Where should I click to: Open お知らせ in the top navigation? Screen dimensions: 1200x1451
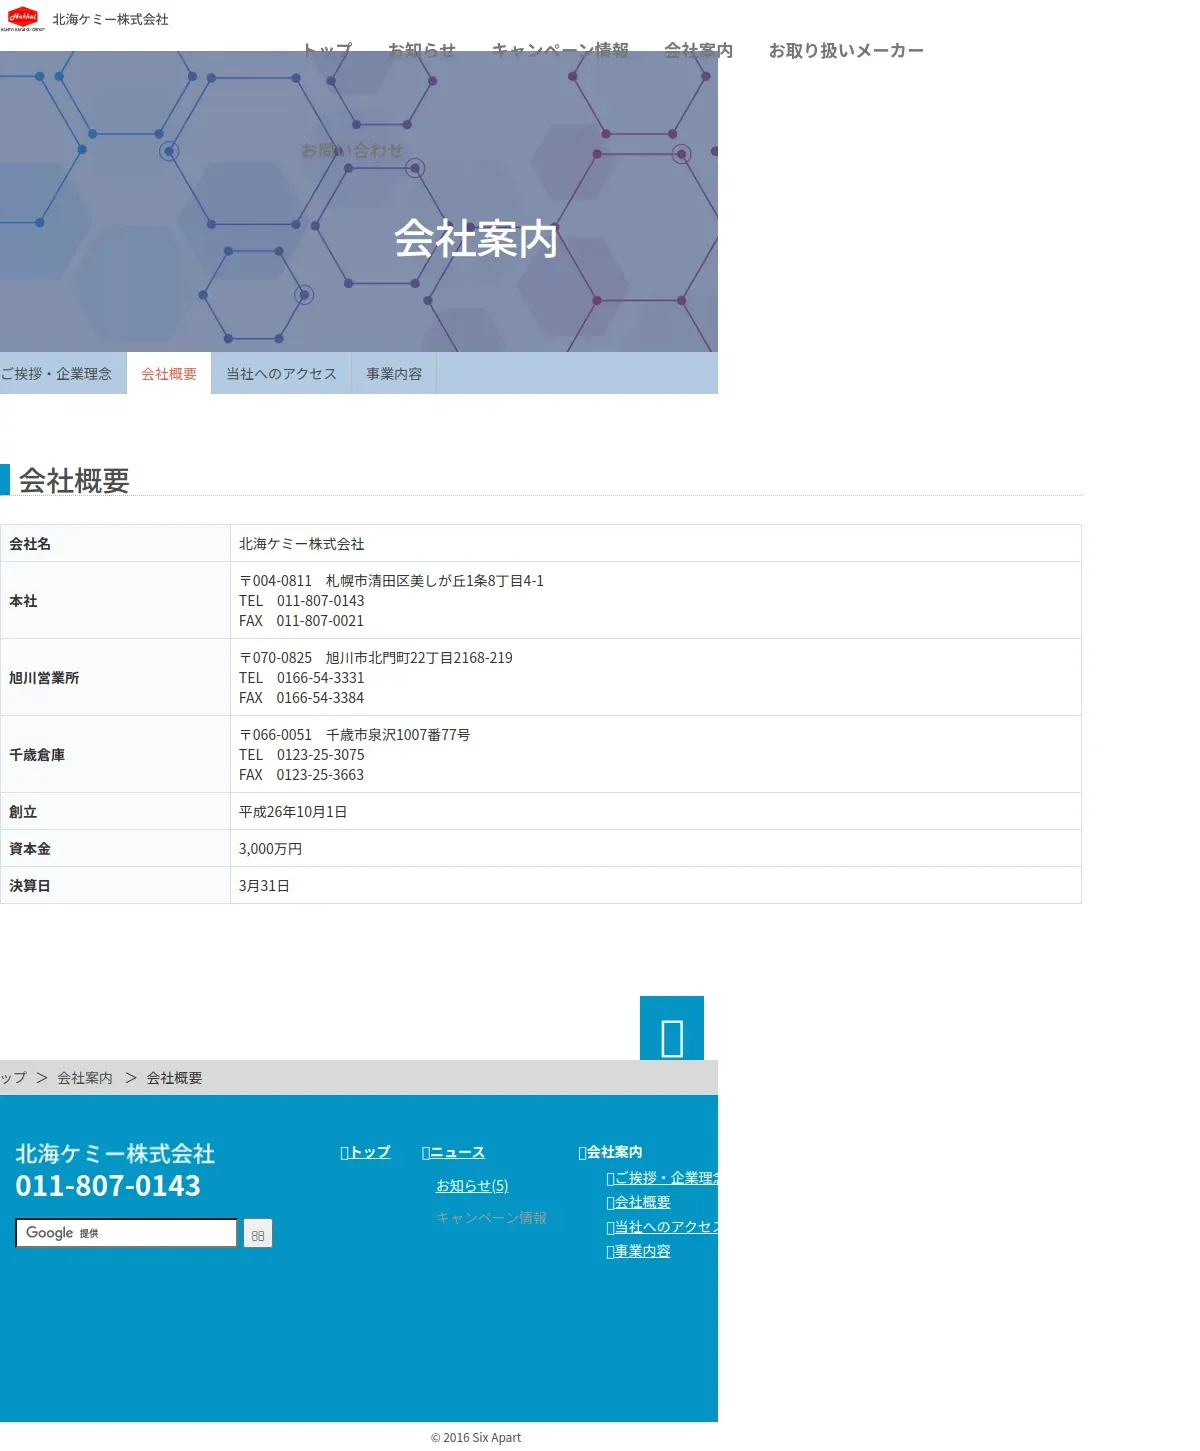click(422, 50)
